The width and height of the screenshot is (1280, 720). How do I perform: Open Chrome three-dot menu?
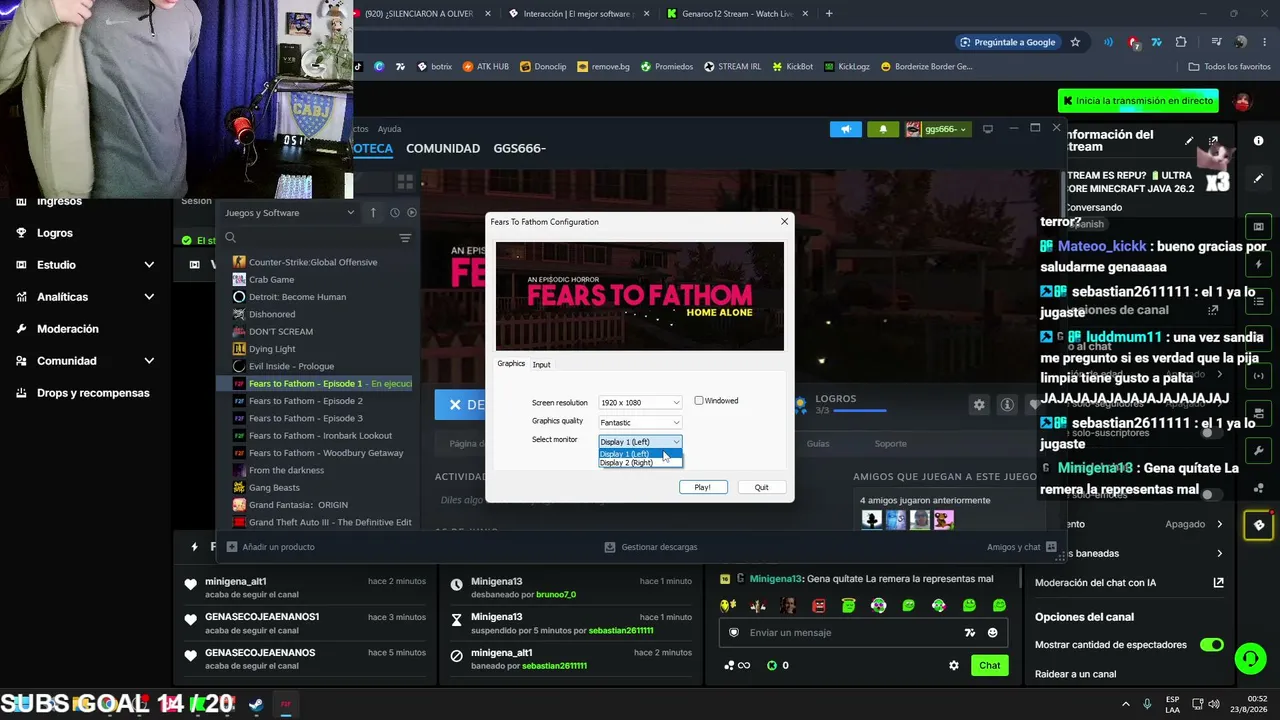pyautogui.click(x=1265, y=42)
